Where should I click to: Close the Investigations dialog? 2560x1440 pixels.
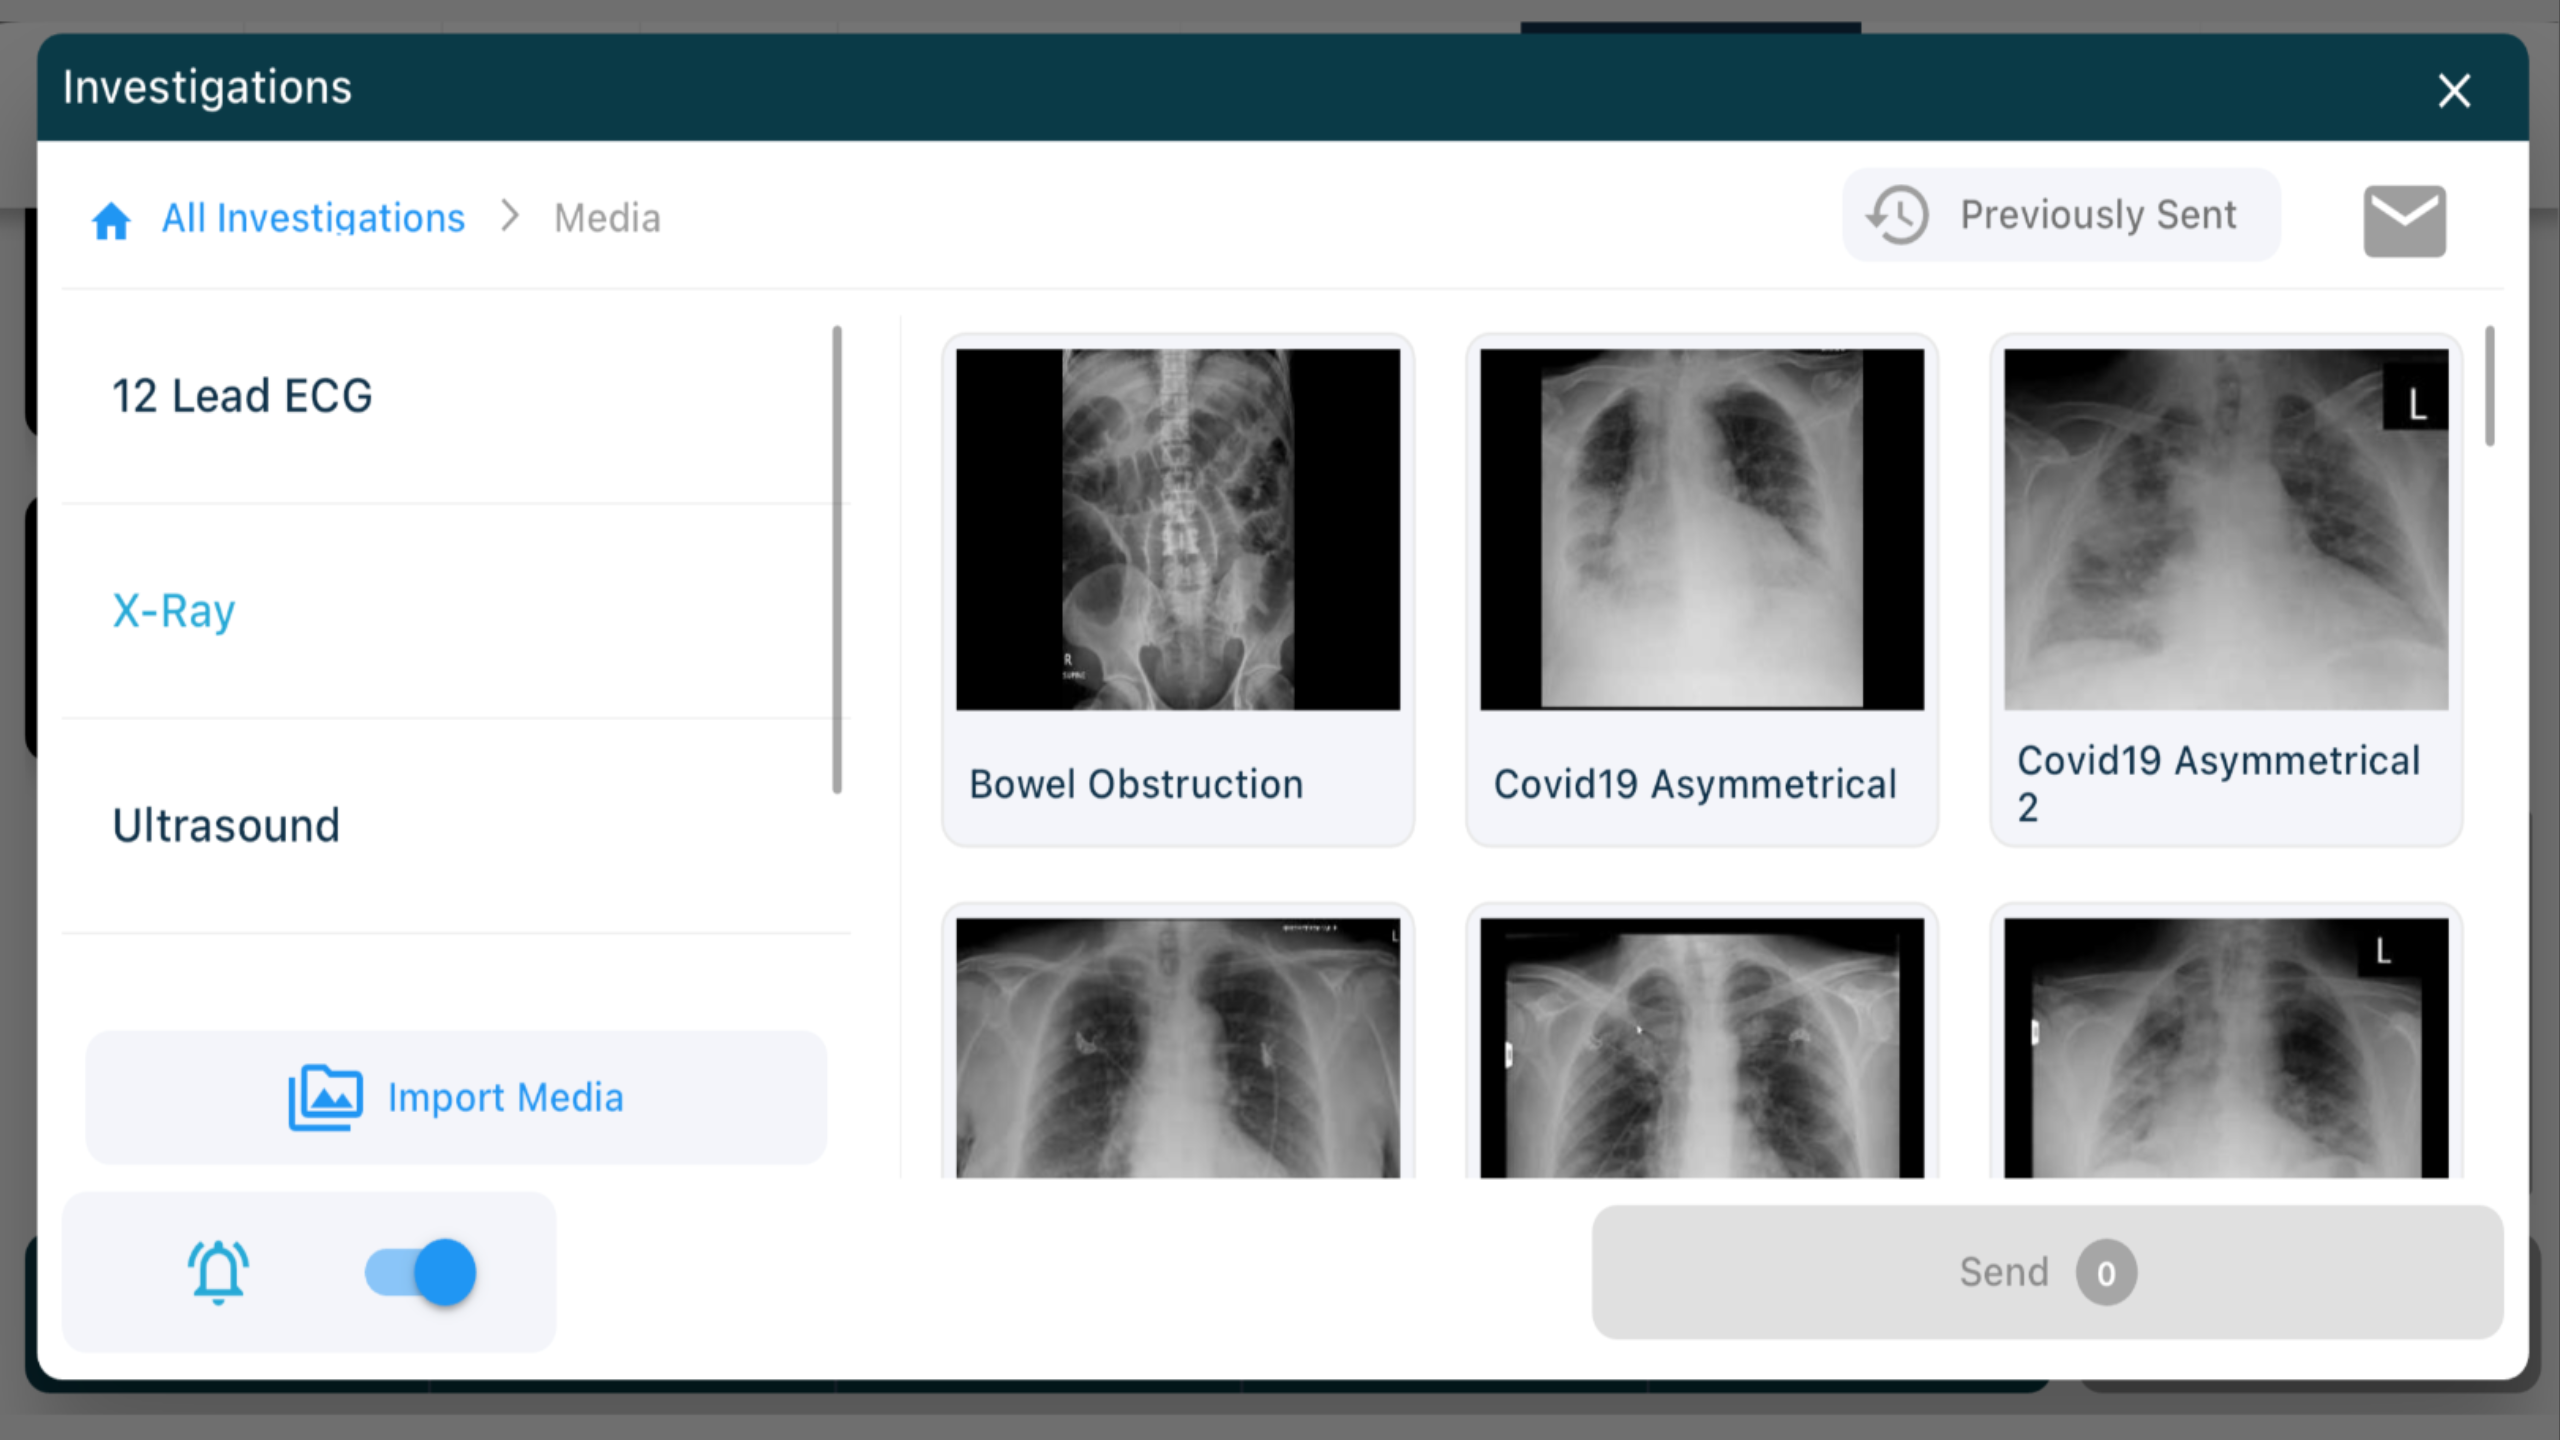point(2454,90)
